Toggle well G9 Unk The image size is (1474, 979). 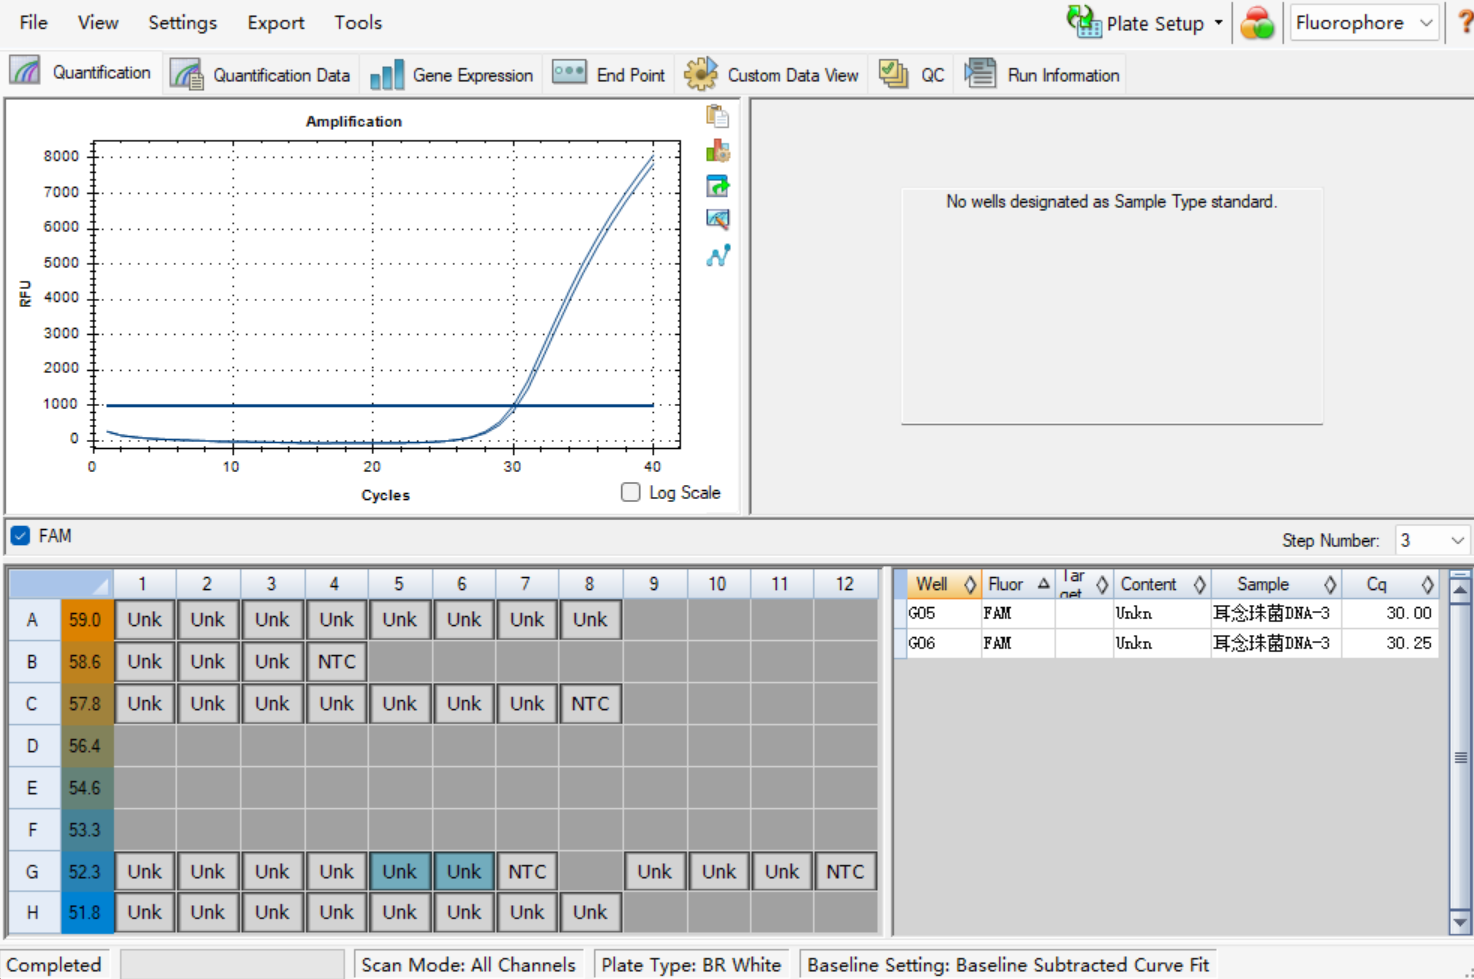(x=654, y=872)
